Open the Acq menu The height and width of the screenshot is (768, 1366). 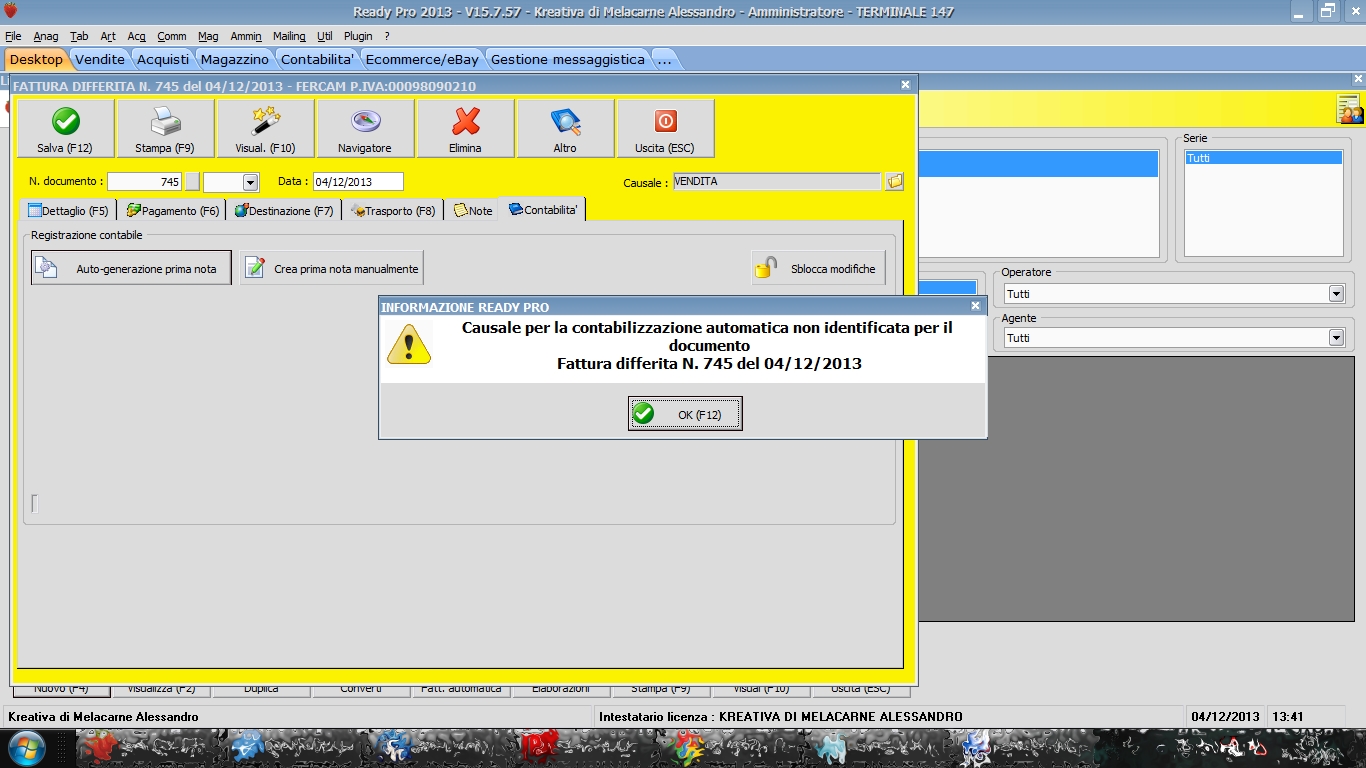tap(137, 36)
